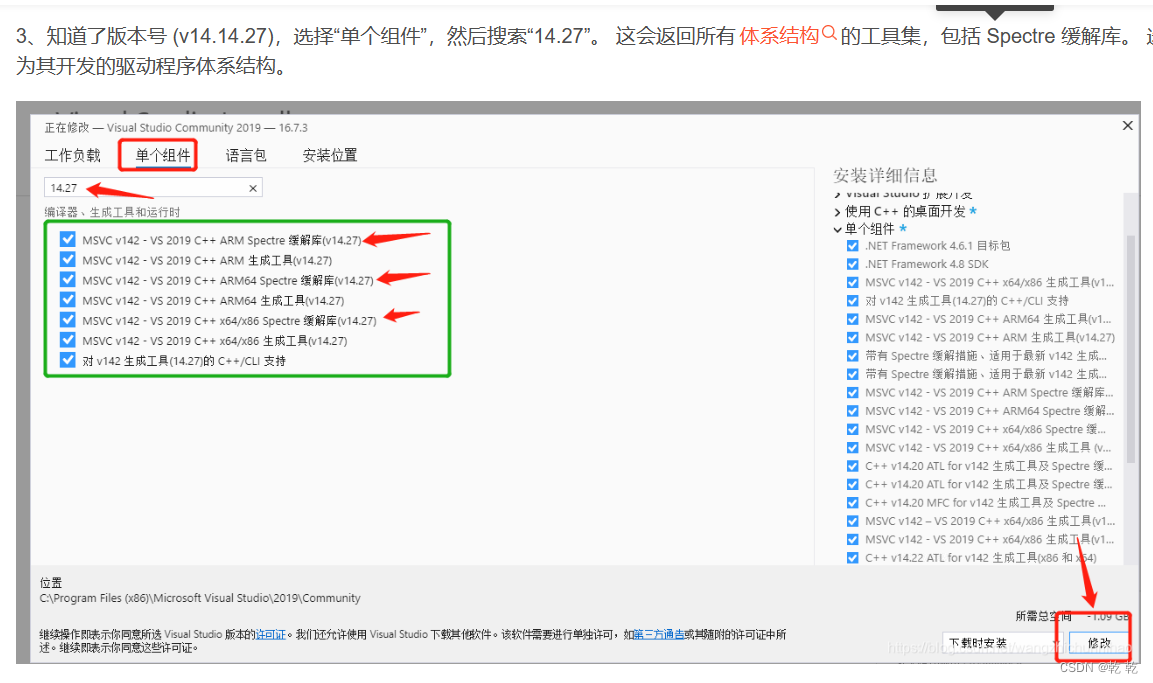1153x683 pixels.
Task: Click the 安装详细信息 panel title
Action: tap(885, 175)
